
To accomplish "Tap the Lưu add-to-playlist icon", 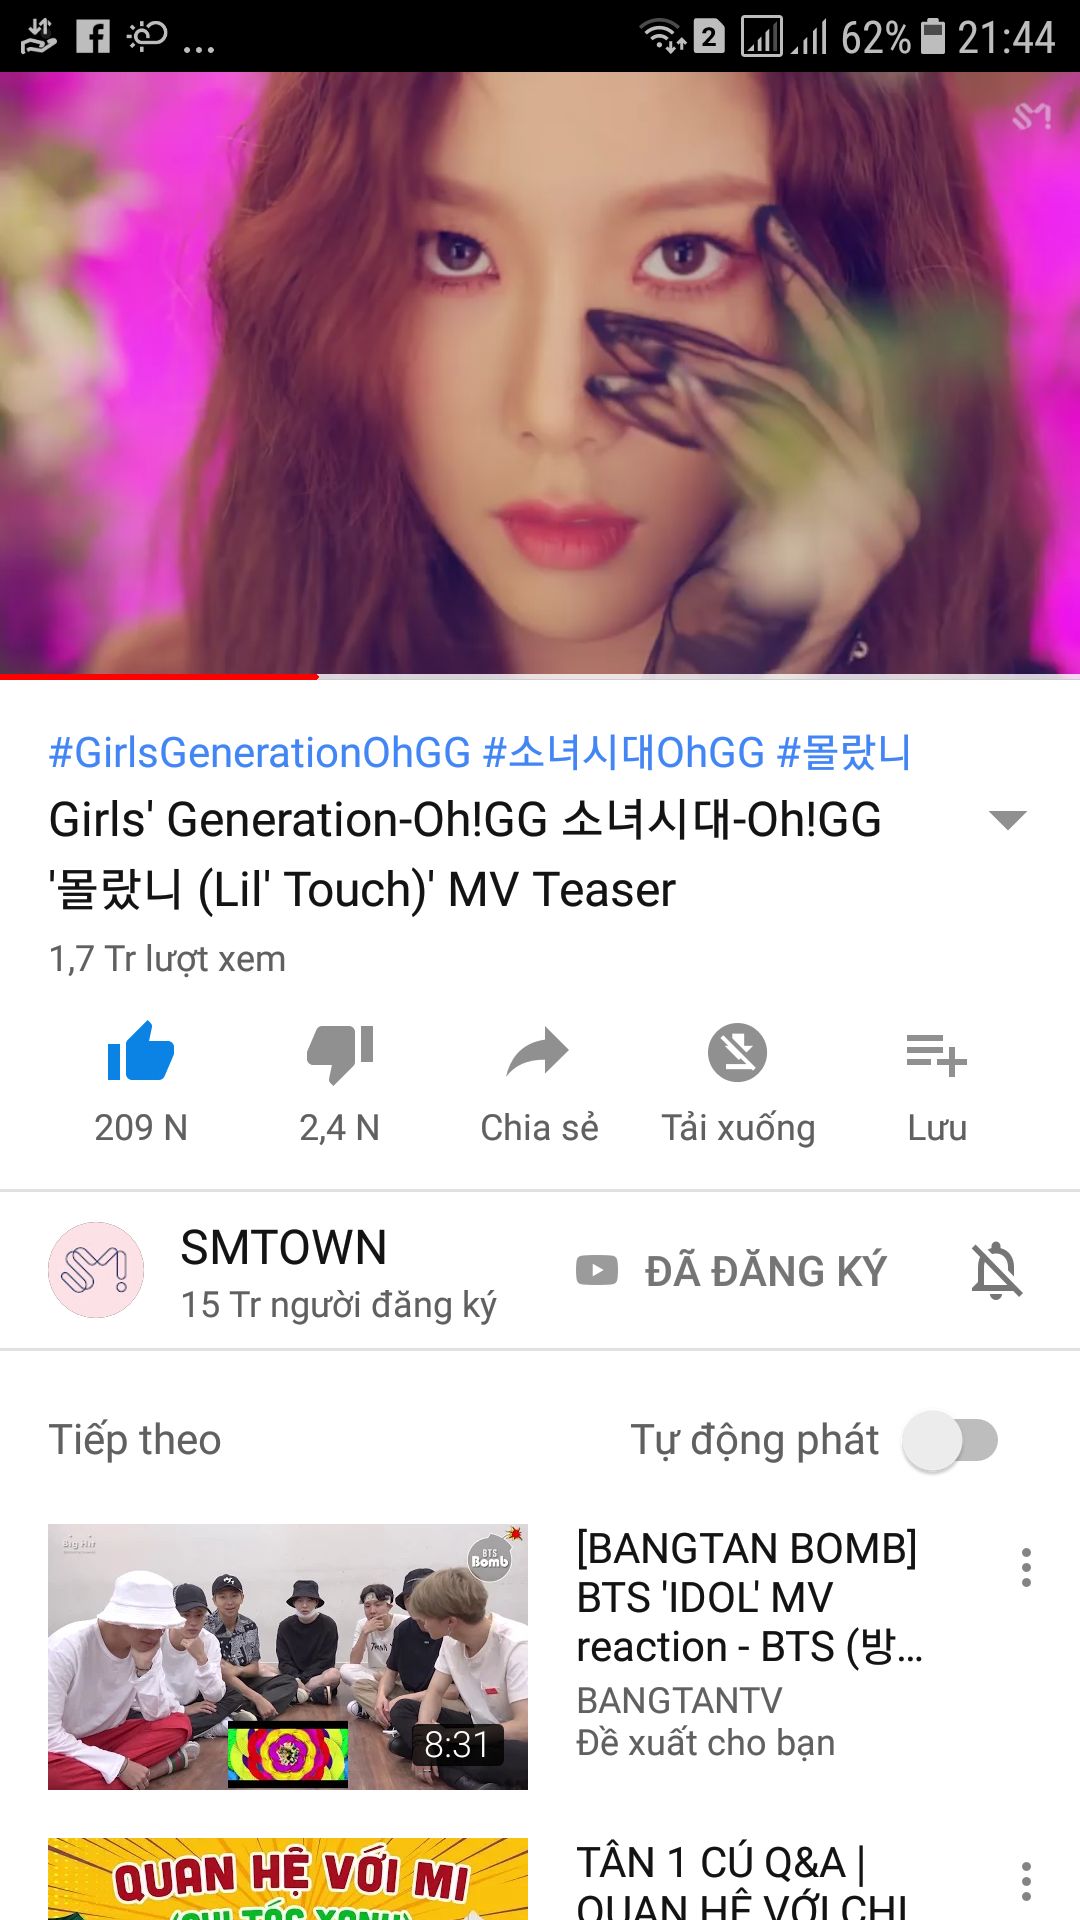I will [x=936, y=1054].
